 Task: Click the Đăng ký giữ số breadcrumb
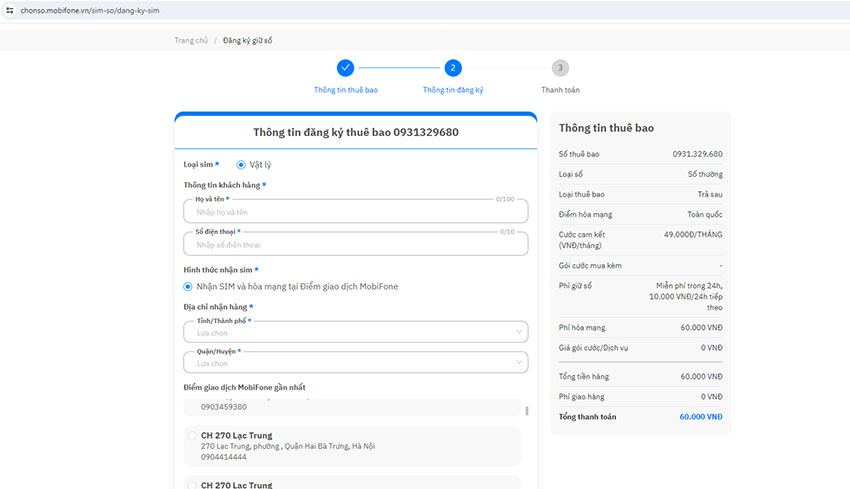[248, 41]
